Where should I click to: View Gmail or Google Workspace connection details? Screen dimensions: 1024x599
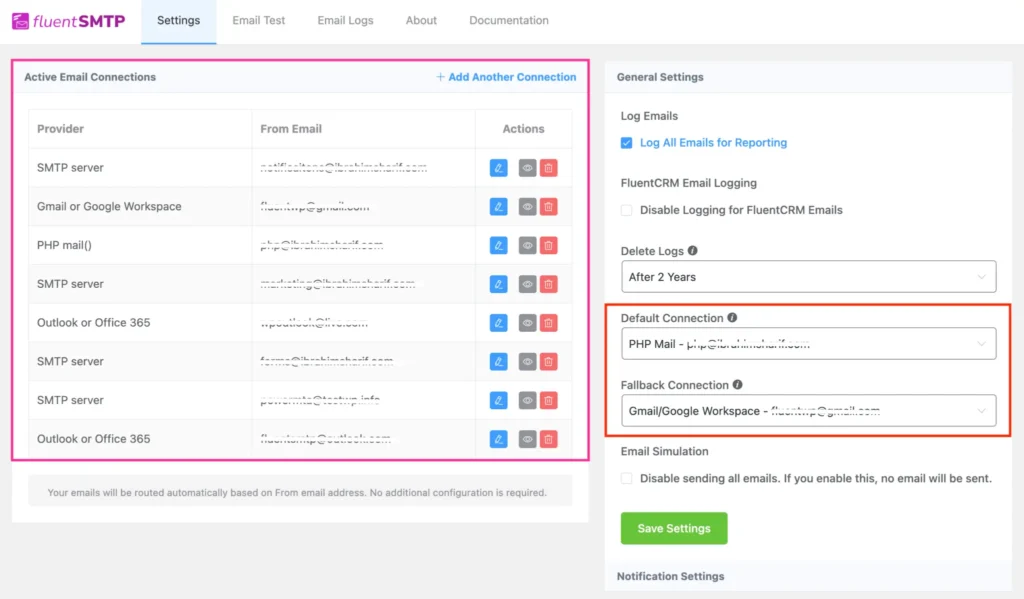(527, 206)
